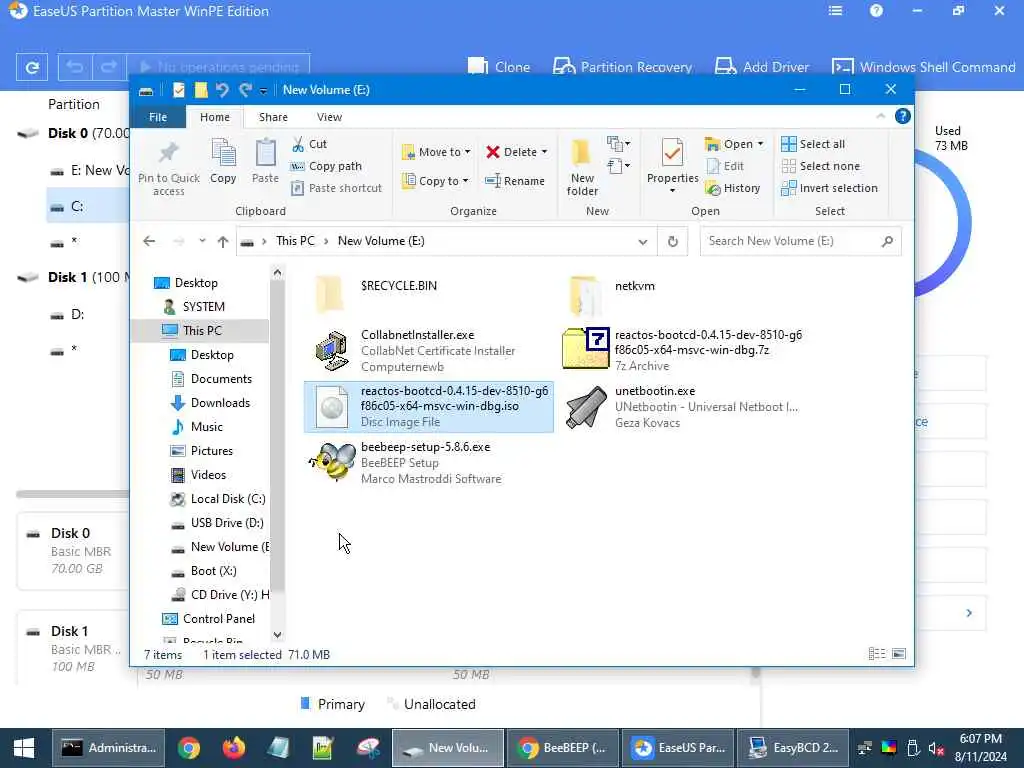Click EaseUS Add Driver
Image resolution: width=1024 pixels, height=768 pixels.
click(762, 67)
